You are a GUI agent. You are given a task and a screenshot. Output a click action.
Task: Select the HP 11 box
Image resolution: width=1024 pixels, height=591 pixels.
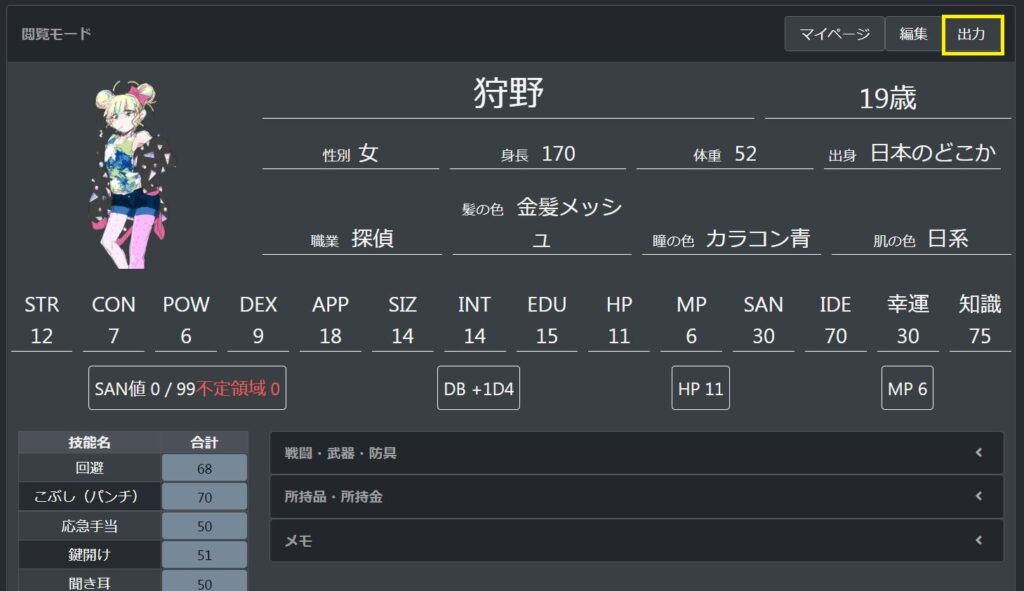[700, 388]
